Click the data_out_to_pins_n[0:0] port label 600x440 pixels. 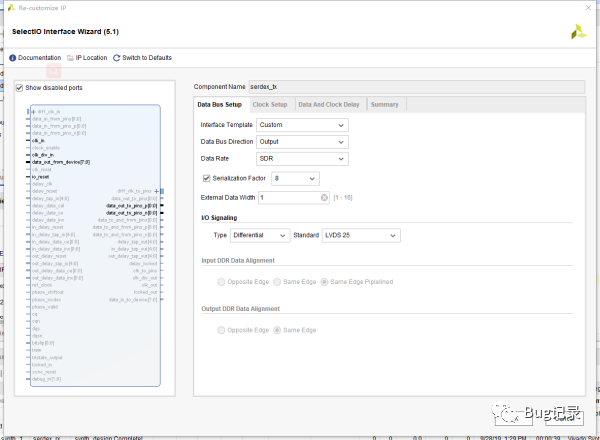tap(132, 213)
